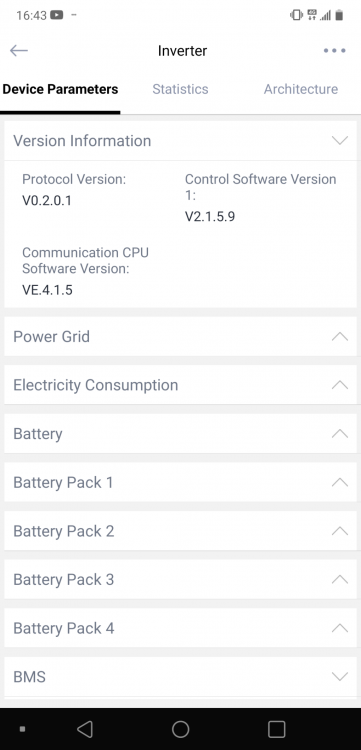Screen dimensions: 361x750
Task: Switch to the Architecture tab
Action: [301, 89]
